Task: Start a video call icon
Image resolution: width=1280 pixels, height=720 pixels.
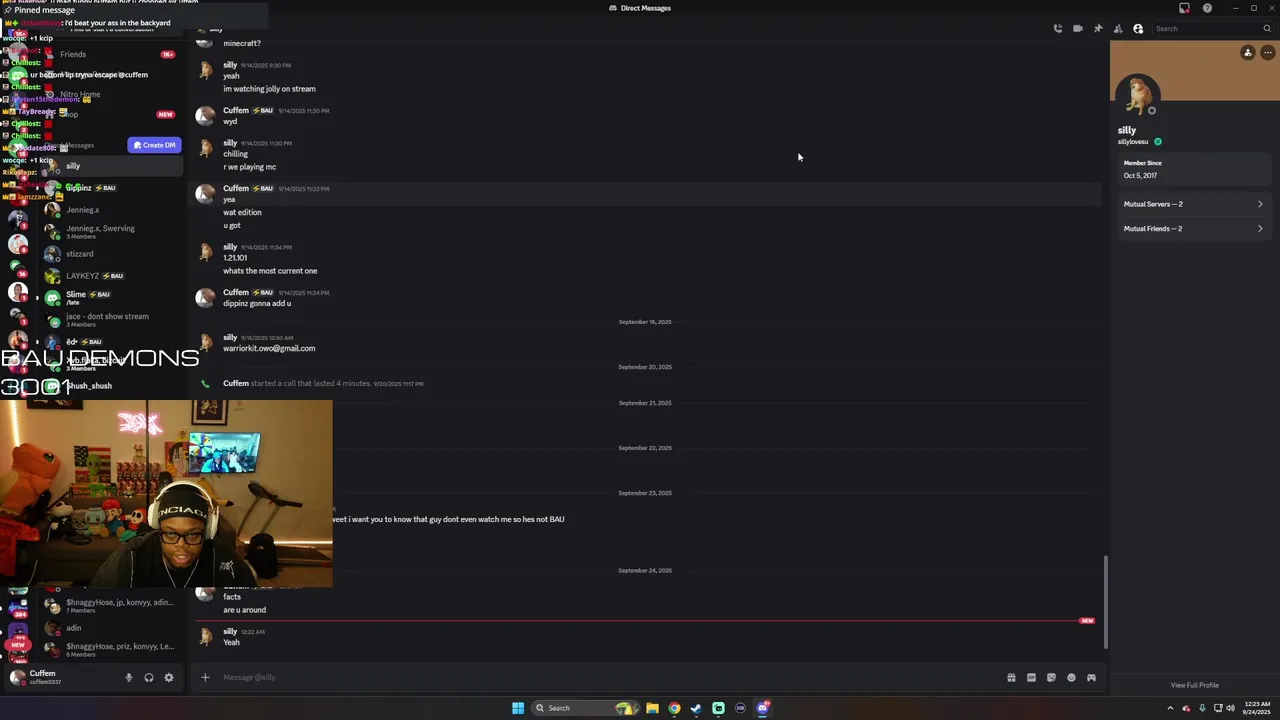Action: pos(1078,29)
